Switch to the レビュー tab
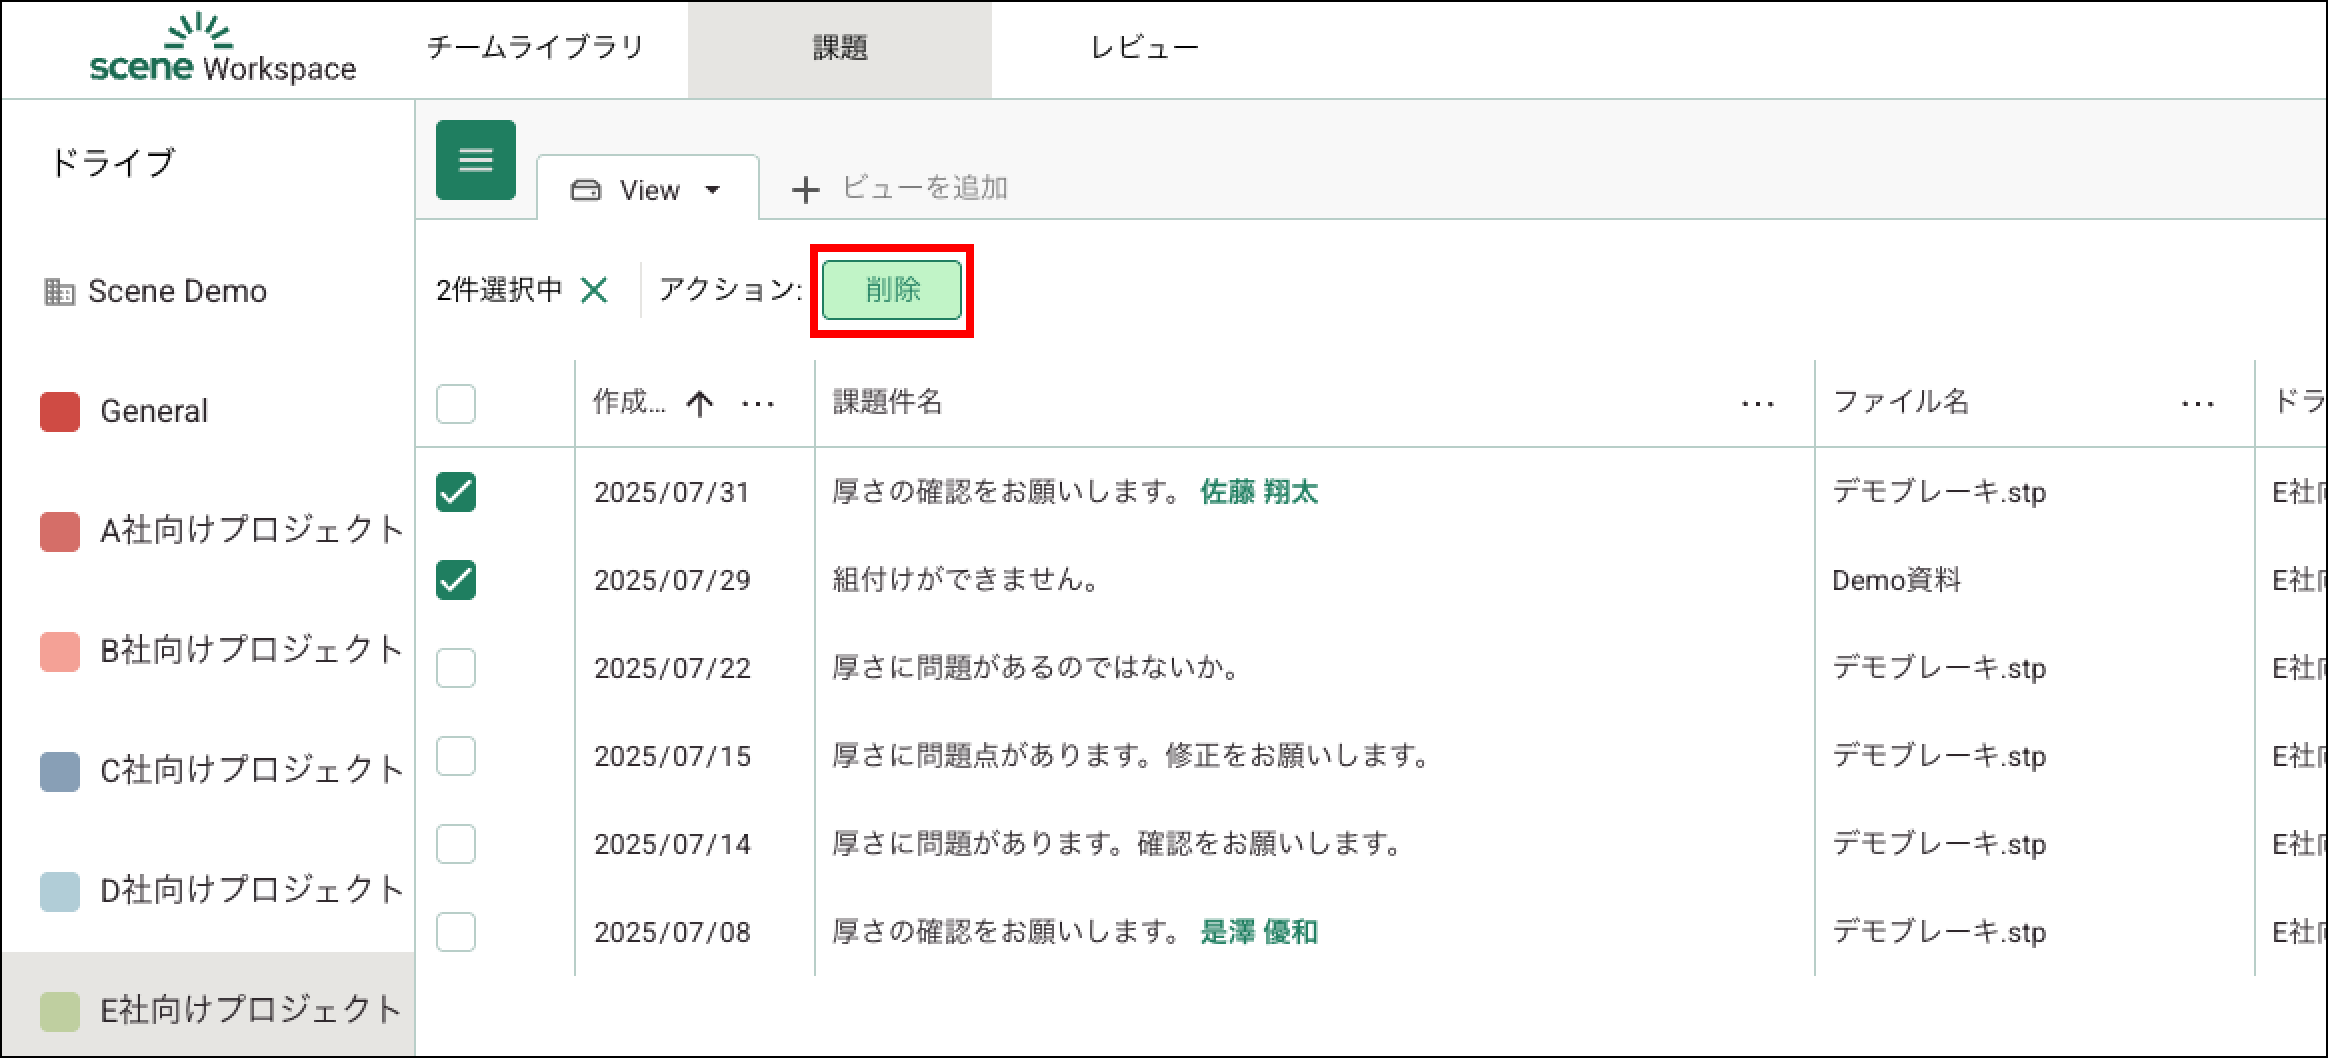This screenshot has width=2328, height=1058. pos(1144,48)
